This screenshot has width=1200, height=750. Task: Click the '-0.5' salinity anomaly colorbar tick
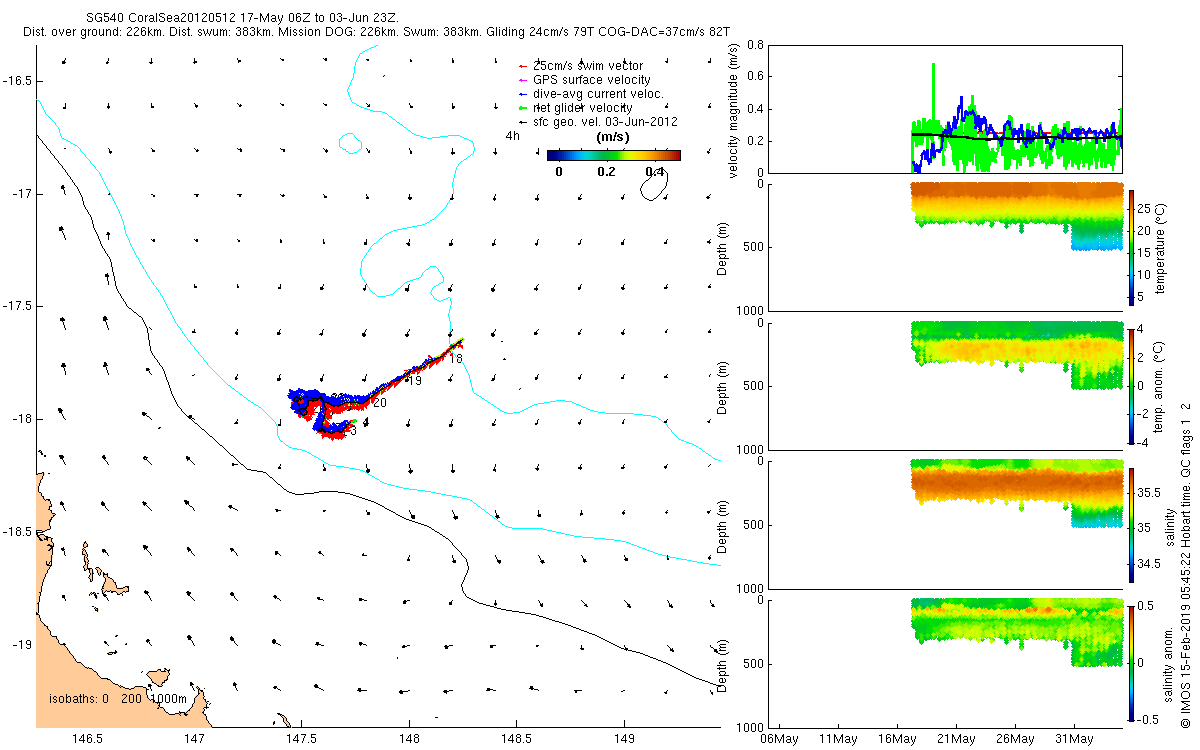1149,718
